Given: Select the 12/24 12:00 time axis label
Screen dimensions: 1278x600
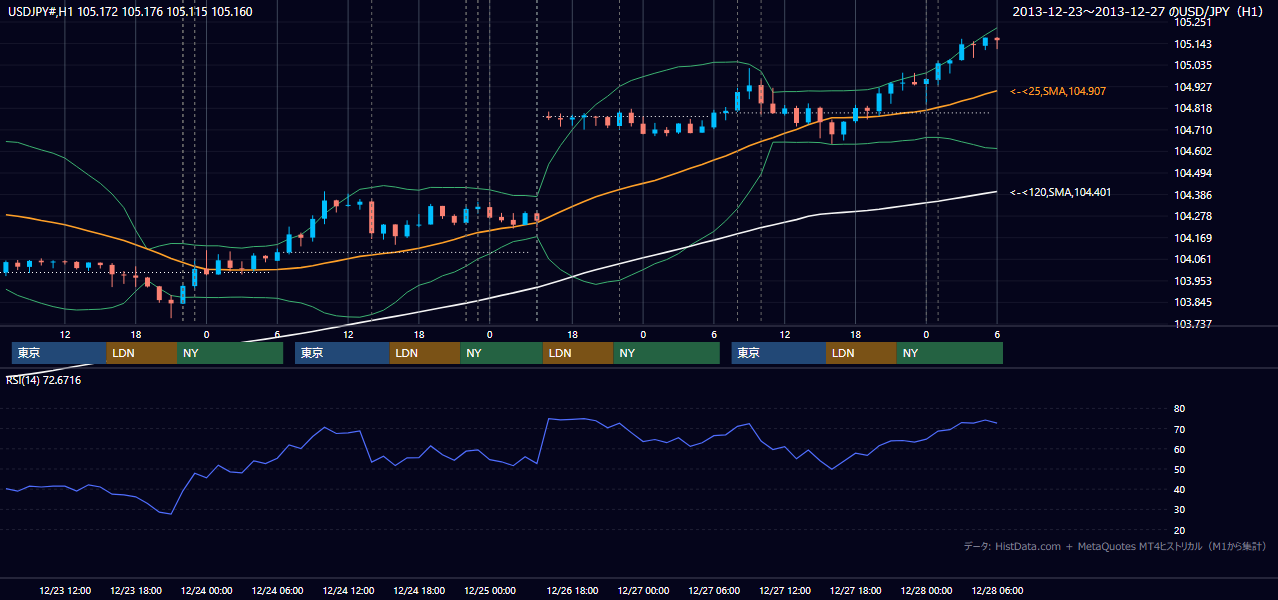Looking at the screenshot, I should click(348, 591).
